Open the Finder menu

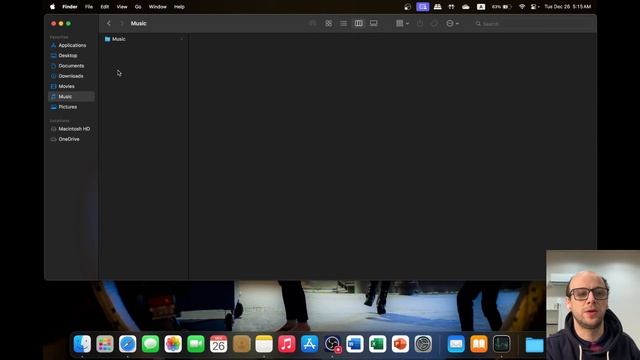pyautogui.click(x=70, y=7)
